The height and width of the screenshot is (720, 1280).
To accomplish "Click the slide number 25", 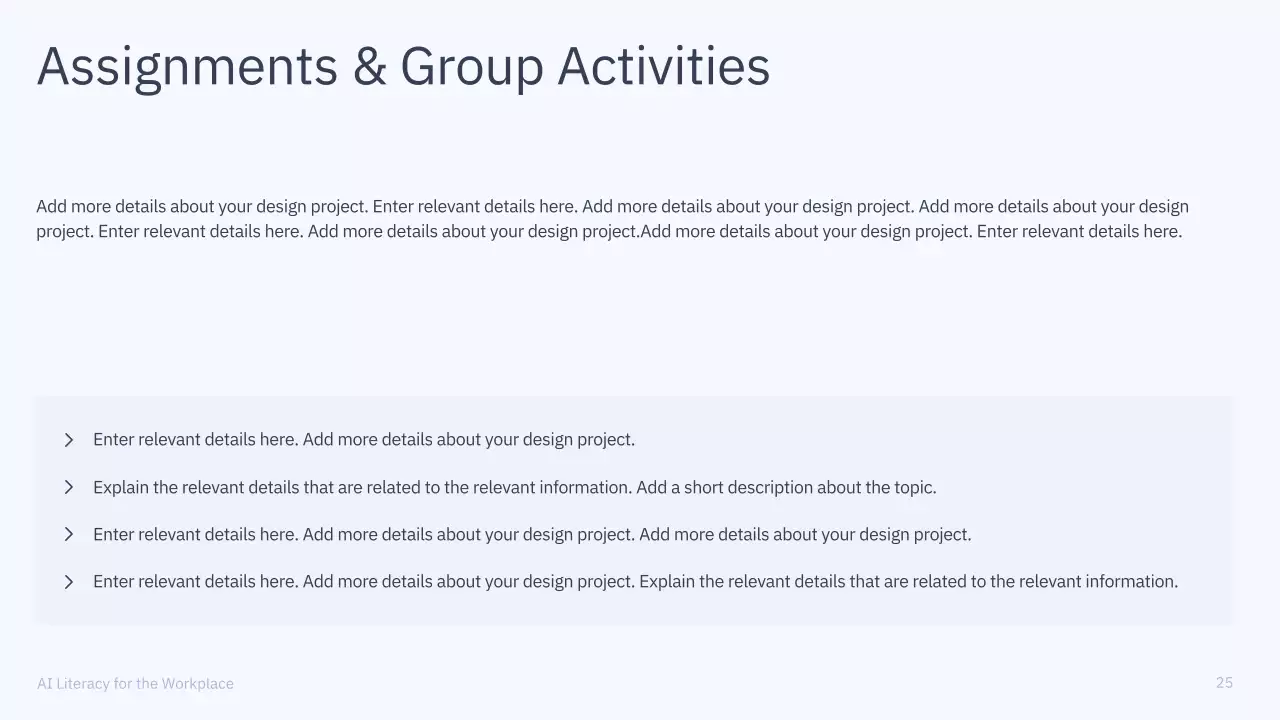I will [1224, 683].
